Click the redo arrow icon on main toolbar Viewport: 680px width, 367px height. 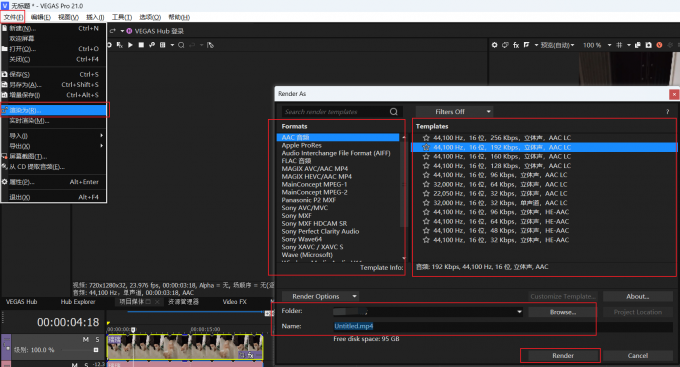coord(113,31)
